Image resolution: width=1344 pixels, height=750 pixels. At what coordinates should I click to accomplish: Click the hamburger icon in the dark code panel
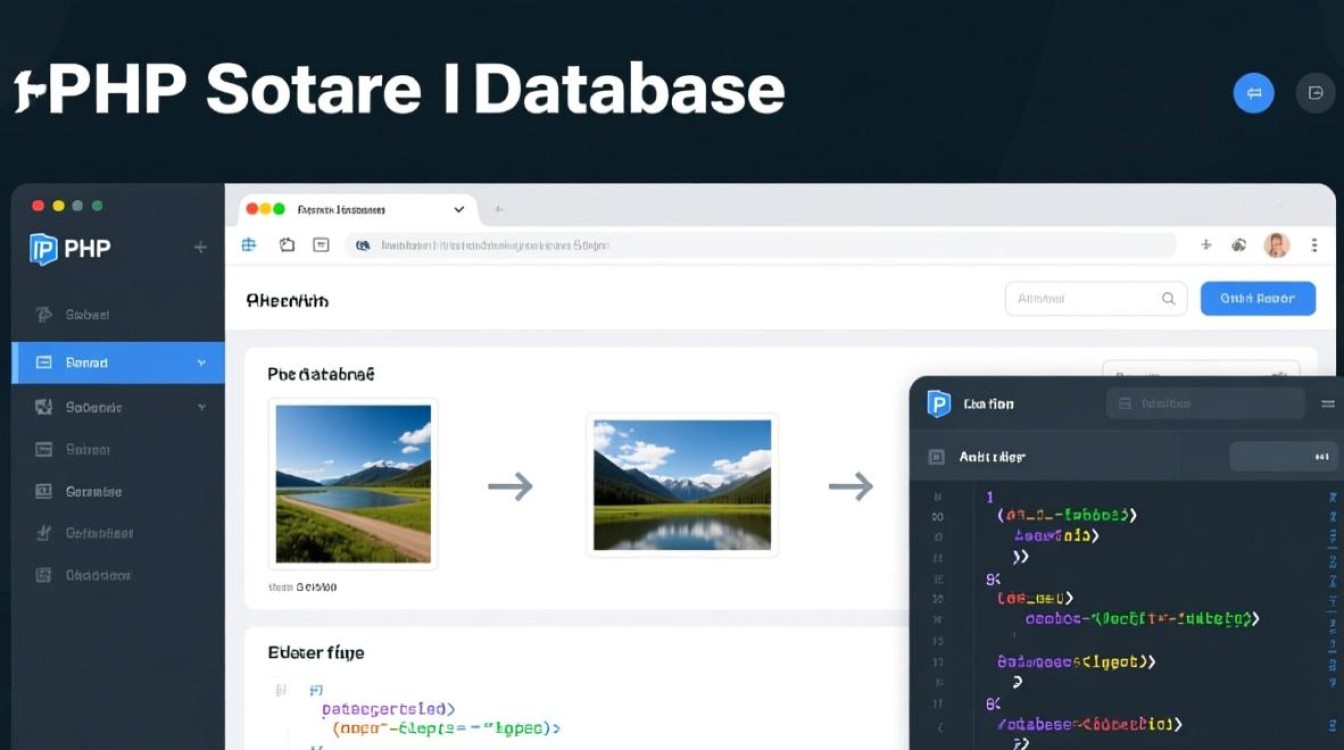[x=1327, y=404]
